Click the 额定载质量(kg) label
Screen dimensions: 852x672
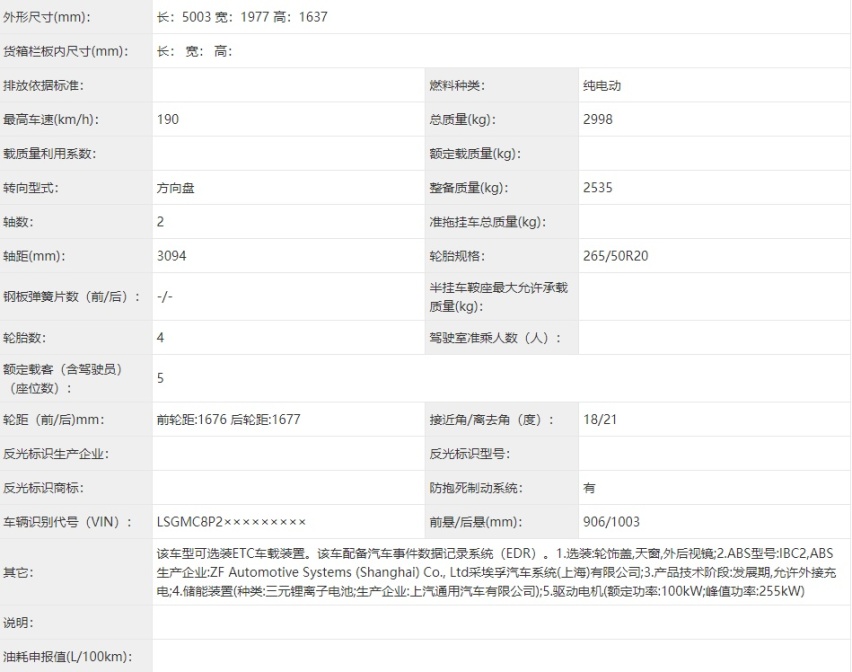tap(475, 154)
